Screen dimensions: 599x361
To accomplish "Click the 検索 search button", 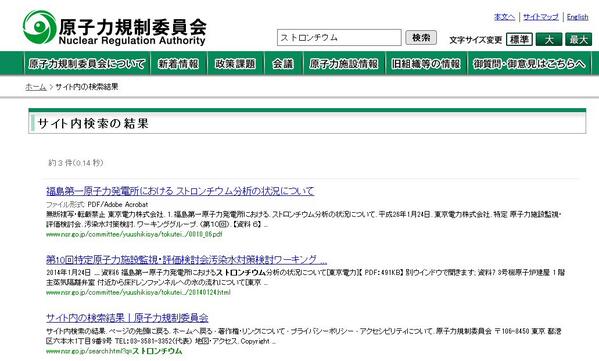I will (x=421, y=37).
